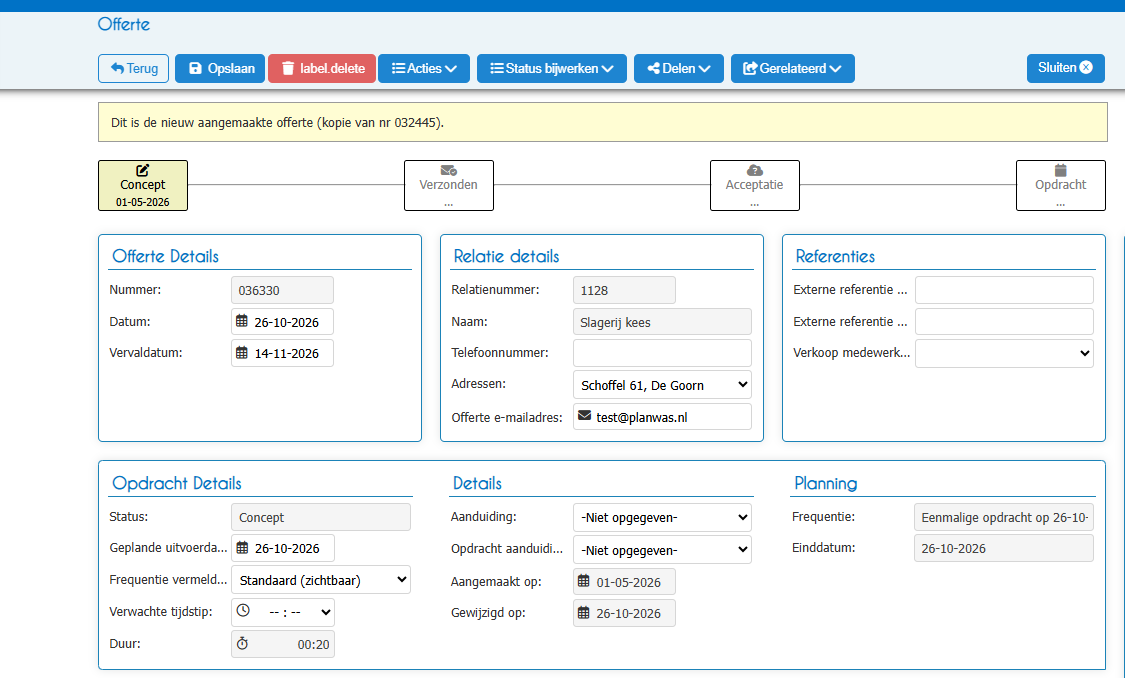This screenshot has height=678, width=1125.
Task: Click the Frequentie field in Planning
Action: tap(1004, 517)
